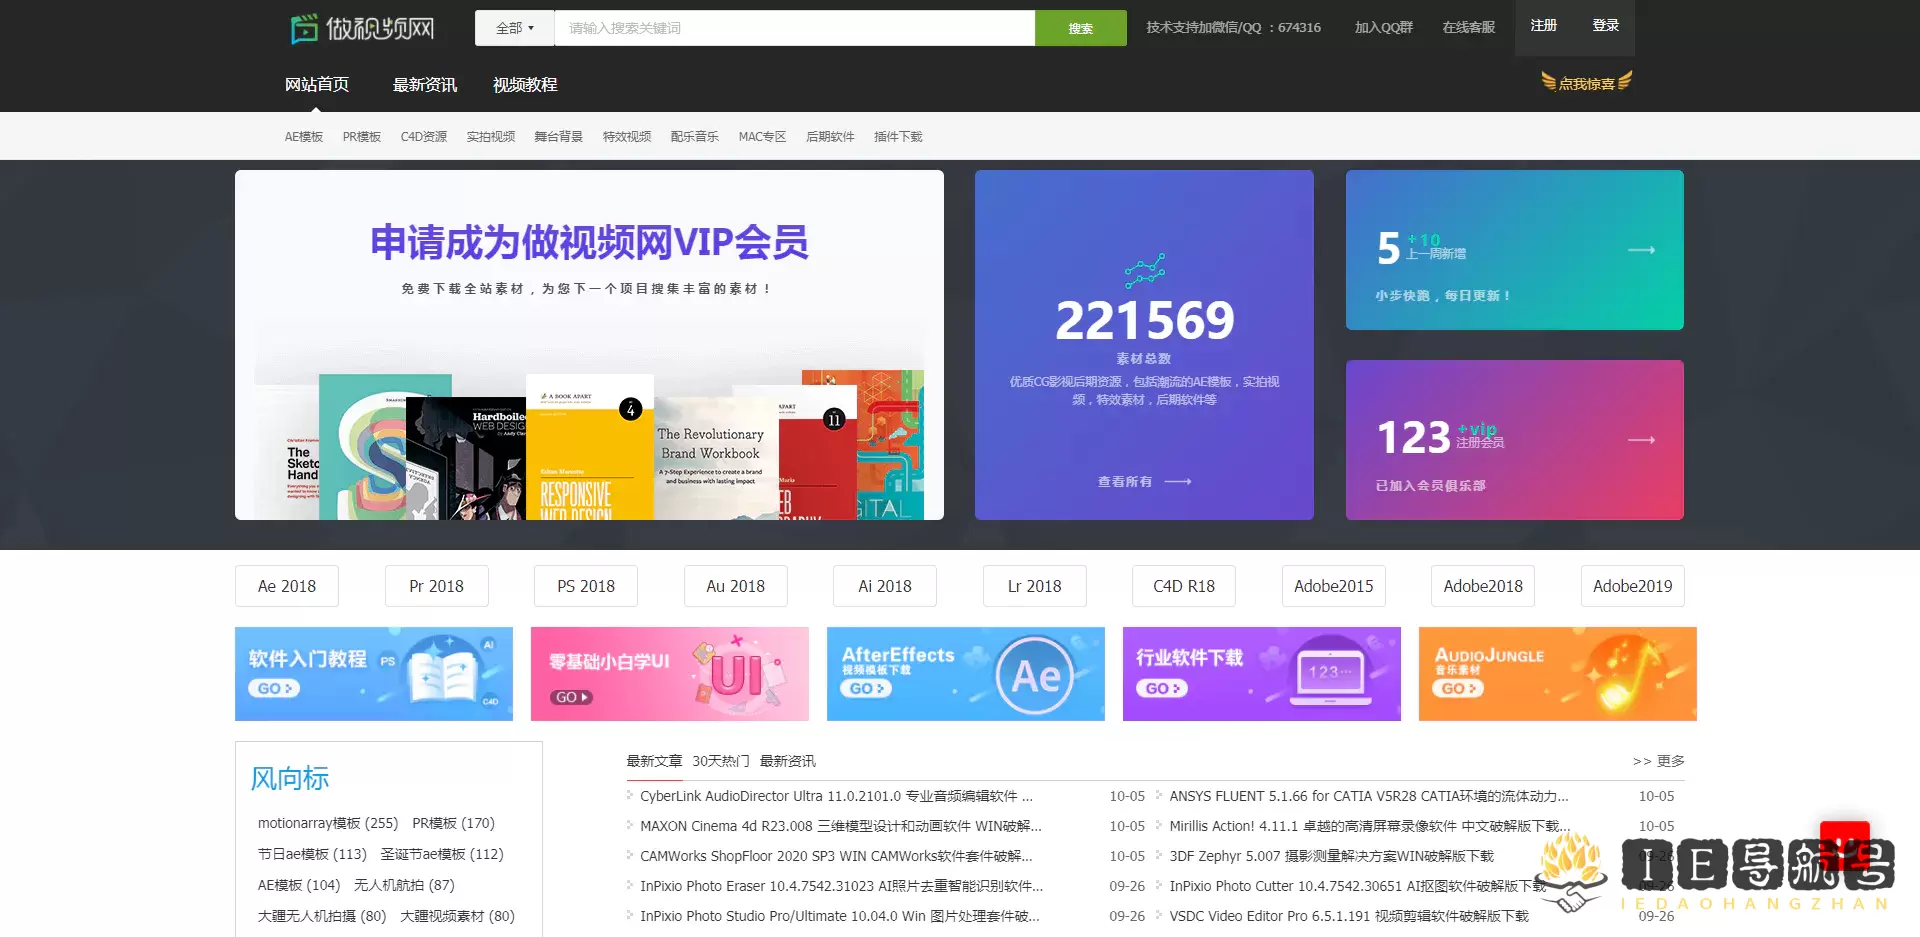This screenshot has height=937, width=1920.
Task: Open the 视频教程 navigation menu
Action: 524,85
